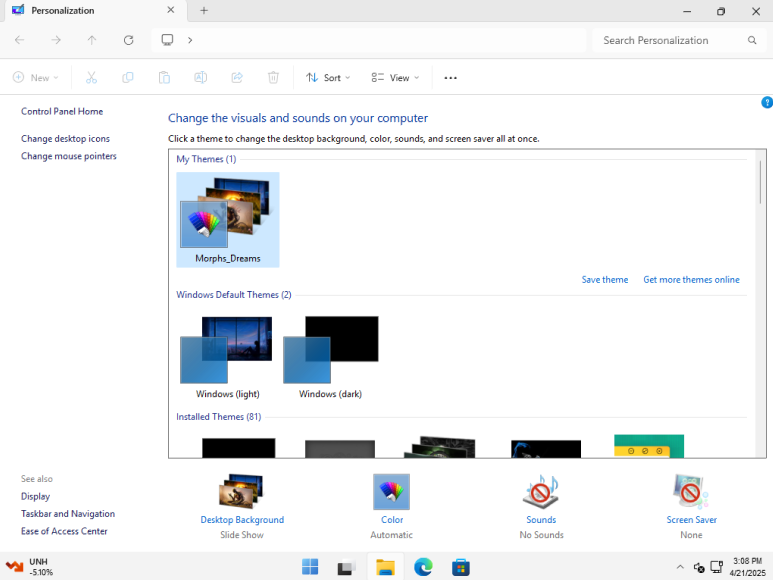
Task: Open Task View in taskbar
Action: pos(347,567)
